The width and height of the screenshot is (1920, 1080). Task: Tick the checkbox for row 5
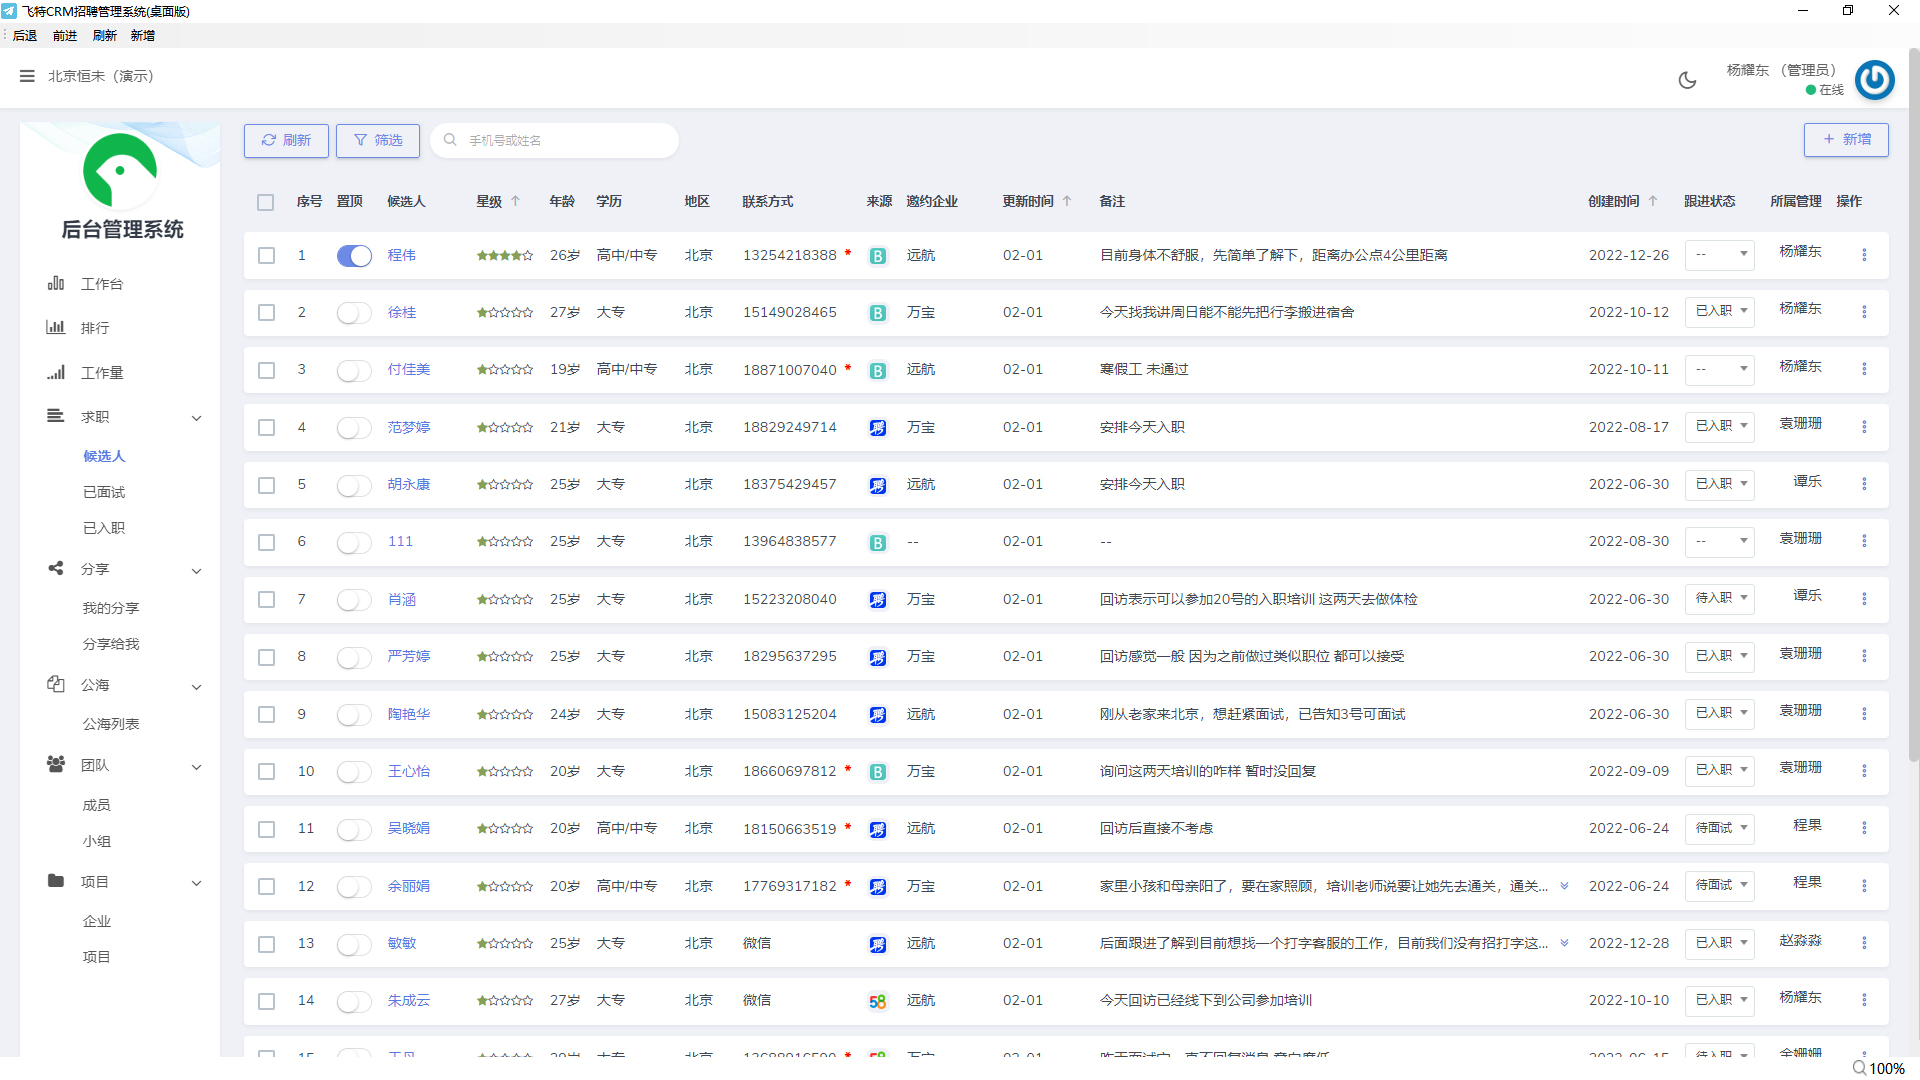point(266,485)
